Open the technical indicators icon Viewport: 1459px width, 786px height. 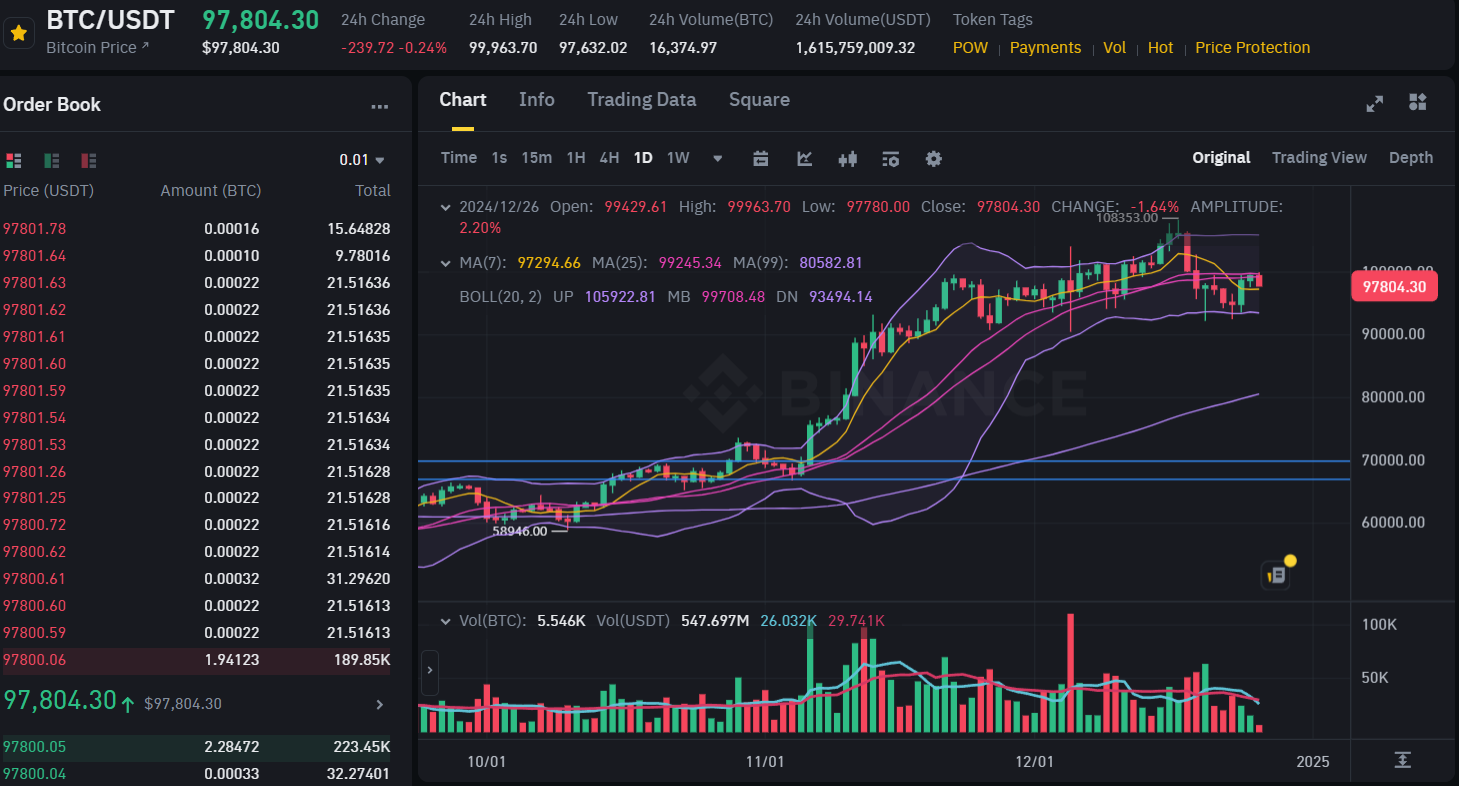[x=804, y=158]
